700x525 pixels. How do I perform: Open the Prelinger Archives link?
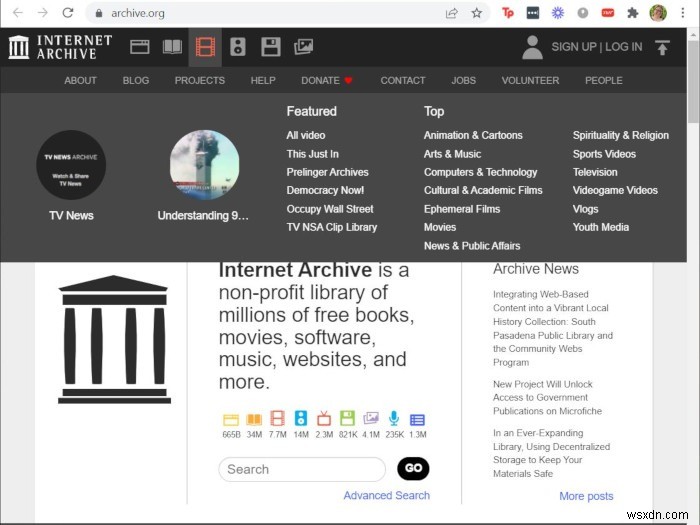click(327, 172)
